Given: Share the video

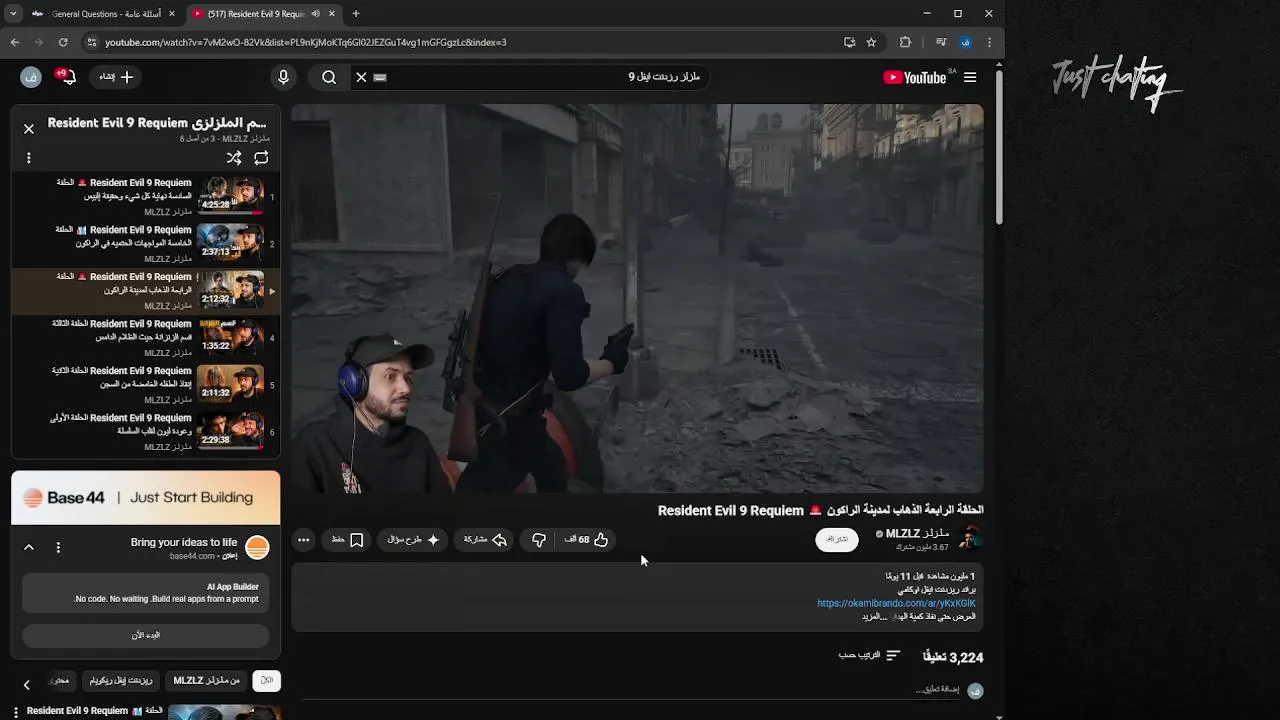Looking at the screenshot, I should pyautogui.click(x=486, y=540).
